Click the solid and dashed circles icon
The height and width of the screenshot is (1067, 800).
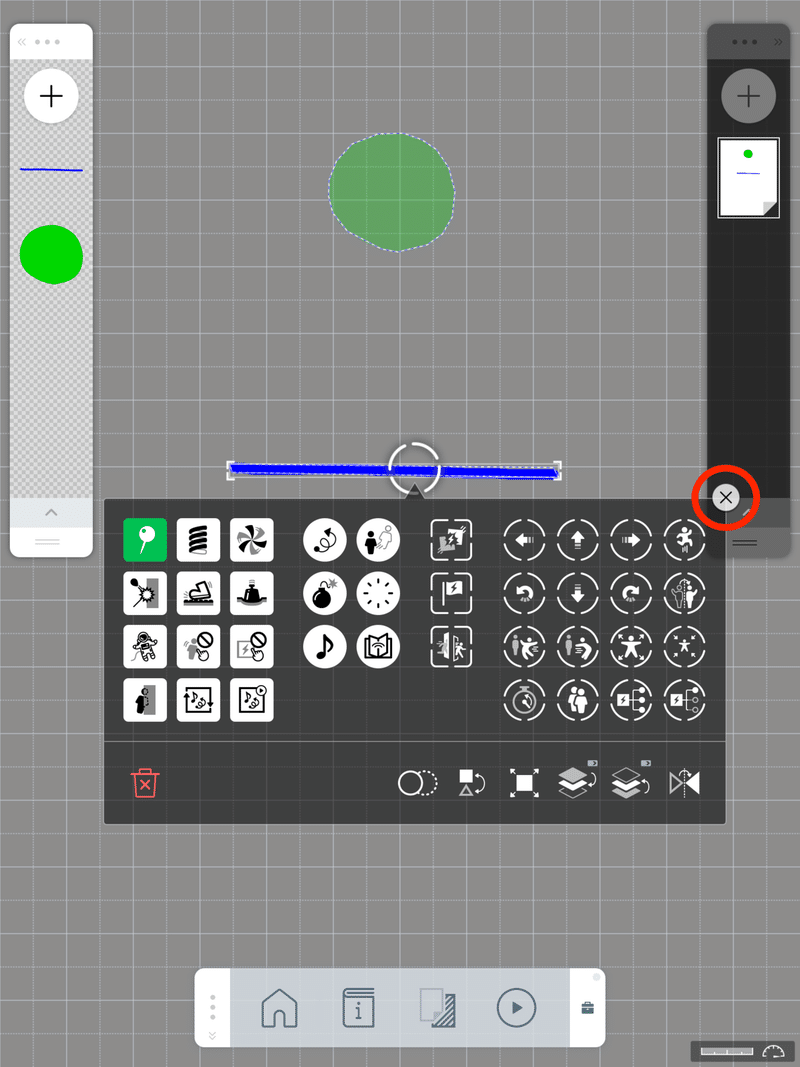417,783
